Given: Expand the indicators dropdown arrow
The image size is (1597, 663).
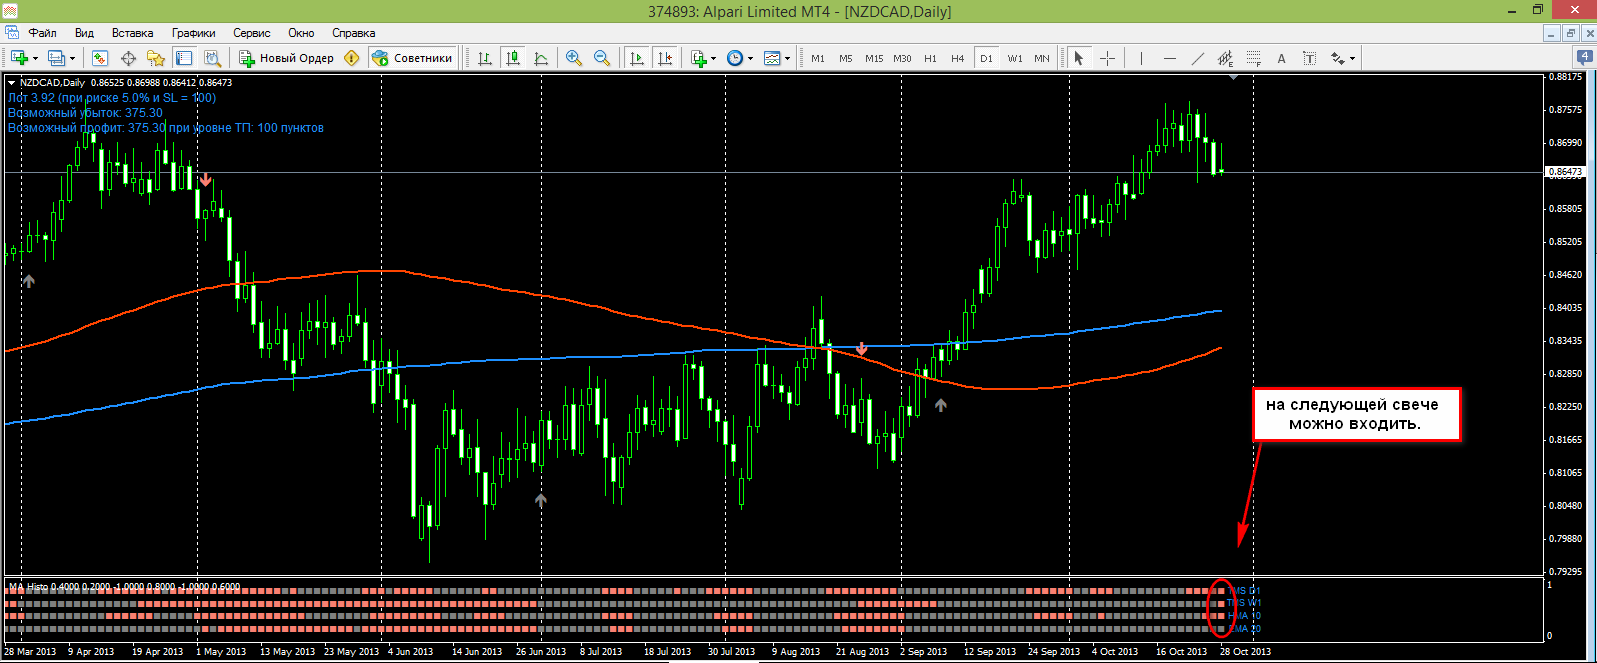Looking at the screenshot, I should (714, 58).
